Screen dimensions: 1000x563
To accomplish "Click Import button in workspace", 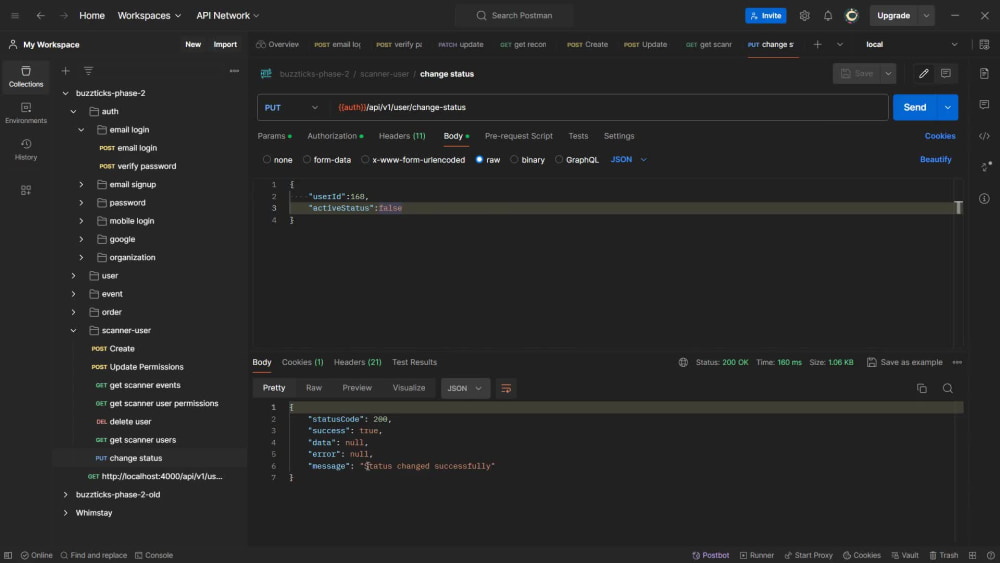I will point(225,45).
